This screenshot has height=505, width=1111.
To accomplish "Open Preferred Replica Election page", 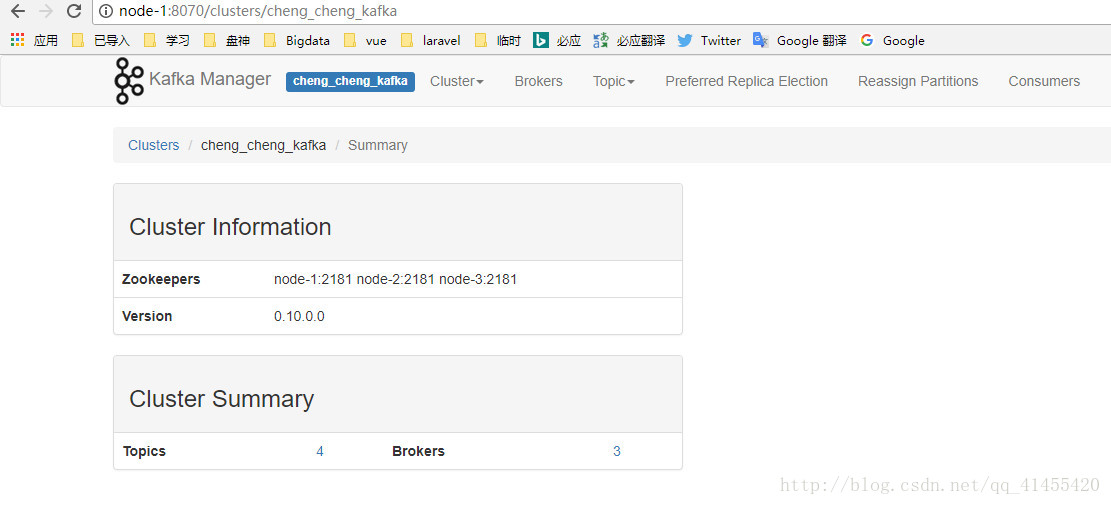I will (746, 81).
